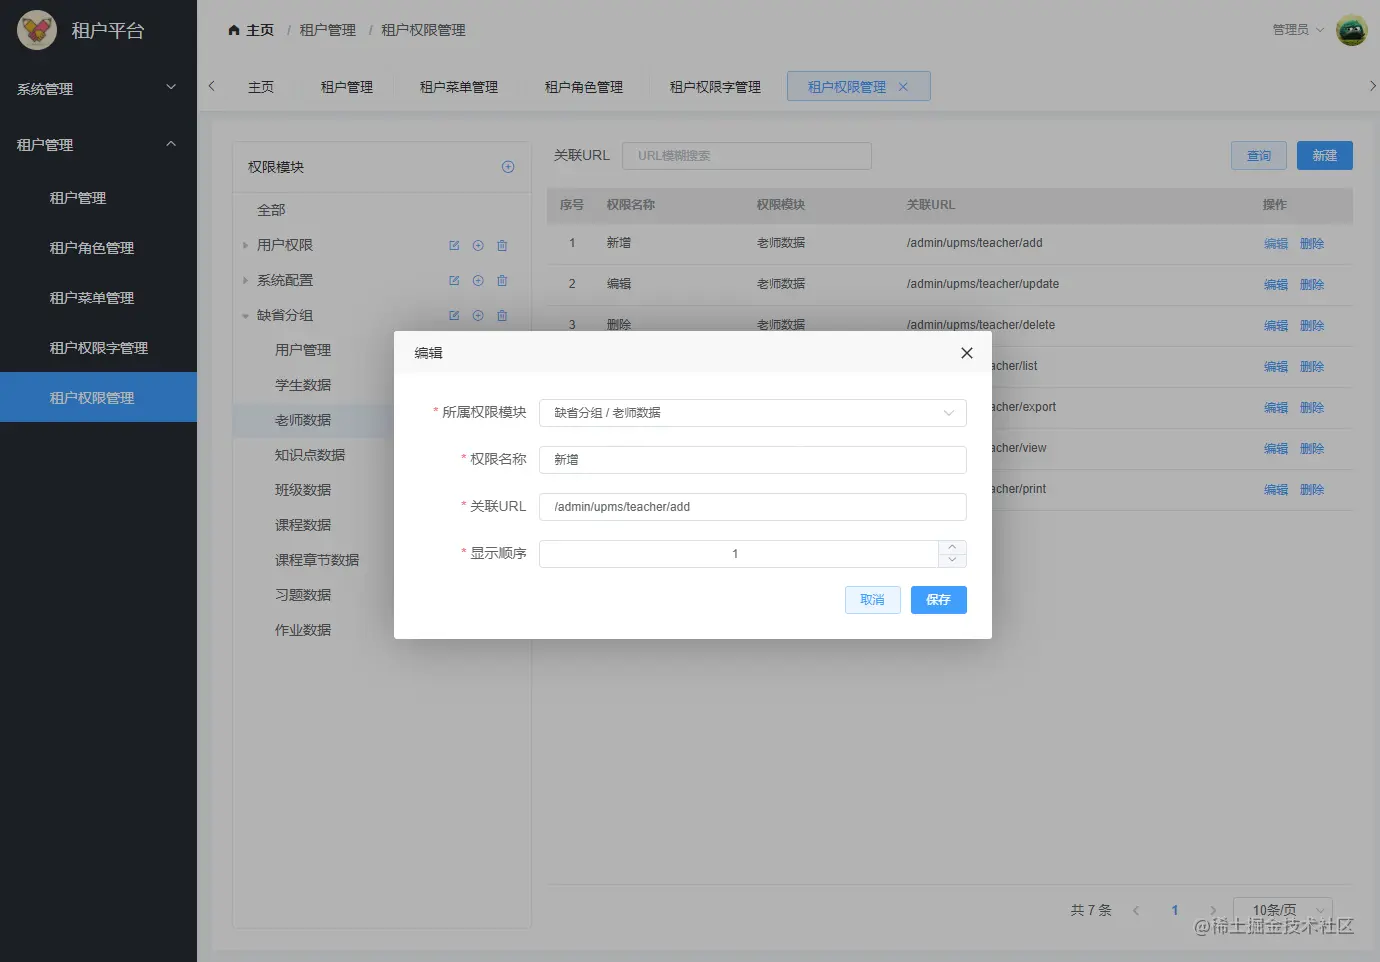Switch to the 主页 tab

(261, 87)
